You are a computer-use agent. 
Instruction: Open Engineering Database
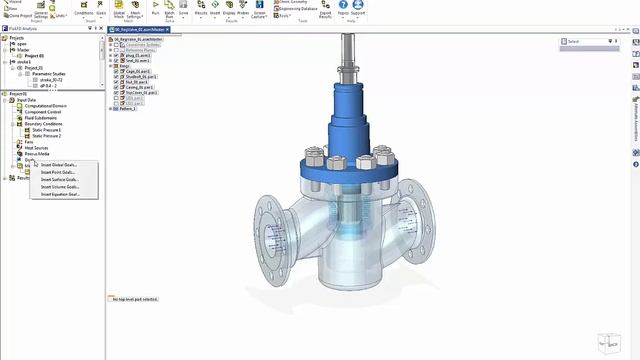(x=296, y=9)
